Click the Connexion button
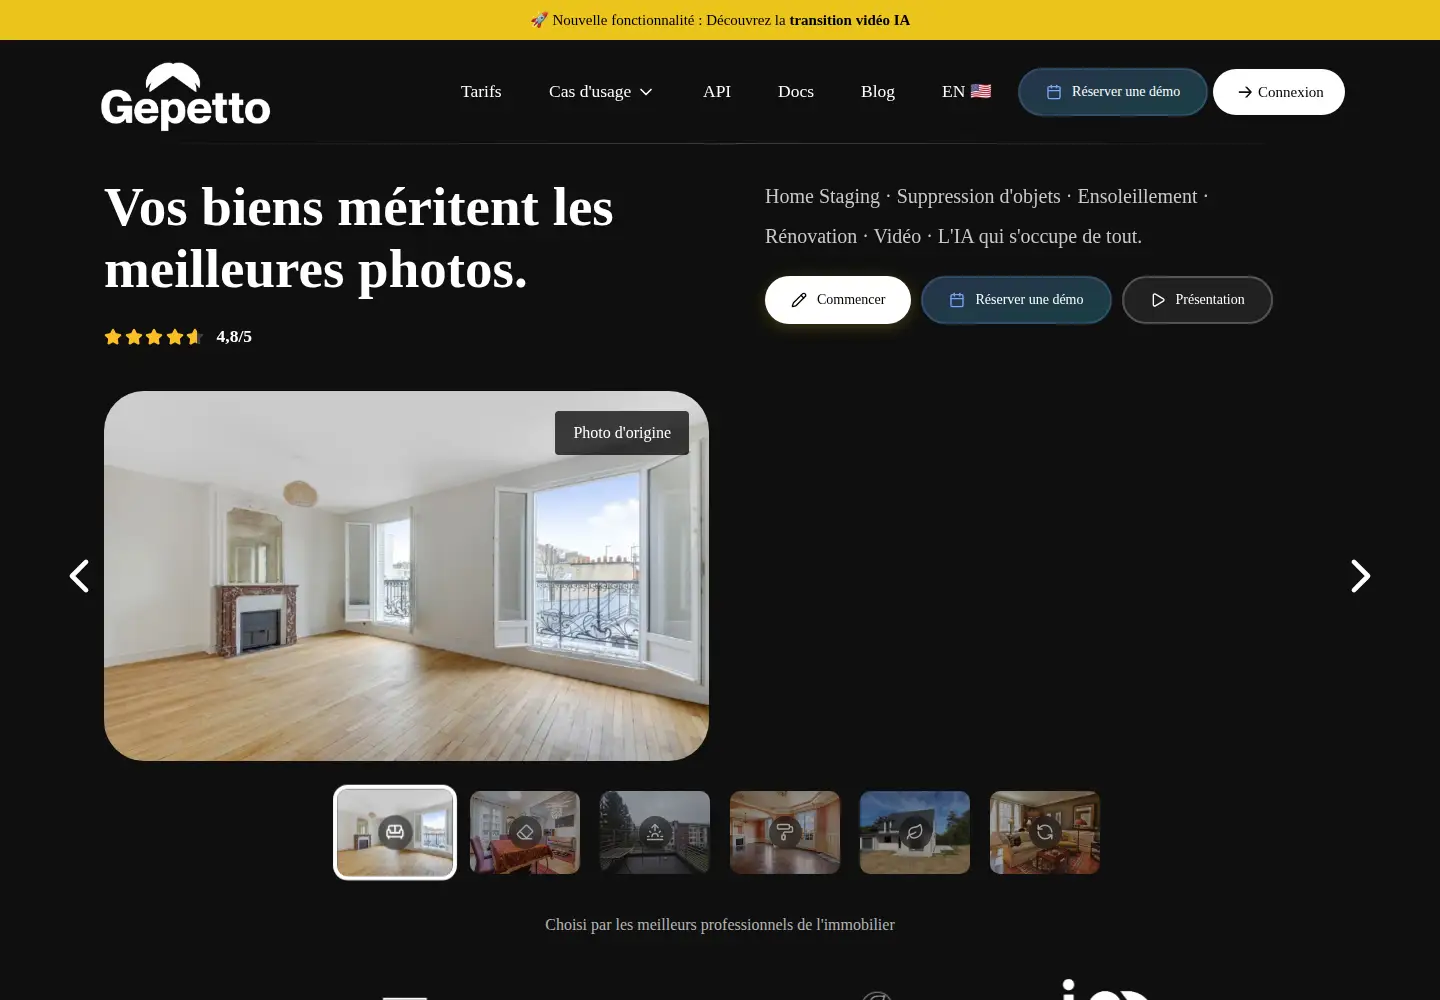Viewport: 1440px width, 1000px height. click(x=1279, y=92)
